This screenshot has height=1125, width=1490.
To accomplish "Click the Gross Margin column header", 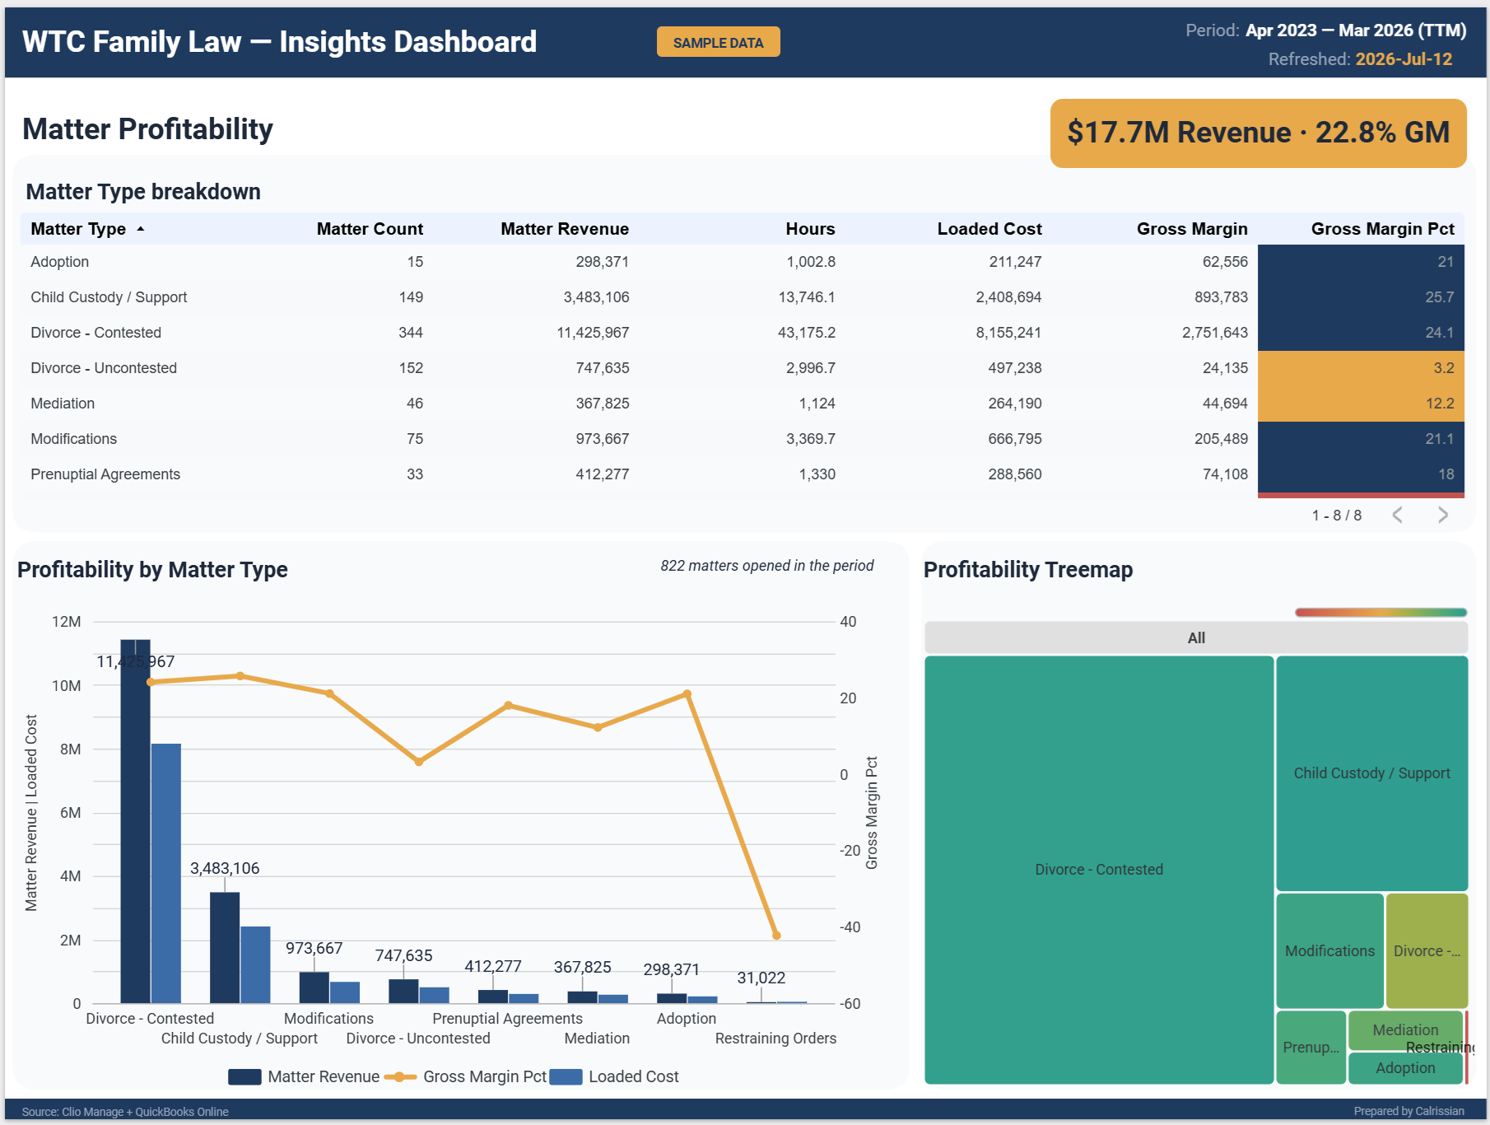I will [1192, 229].
